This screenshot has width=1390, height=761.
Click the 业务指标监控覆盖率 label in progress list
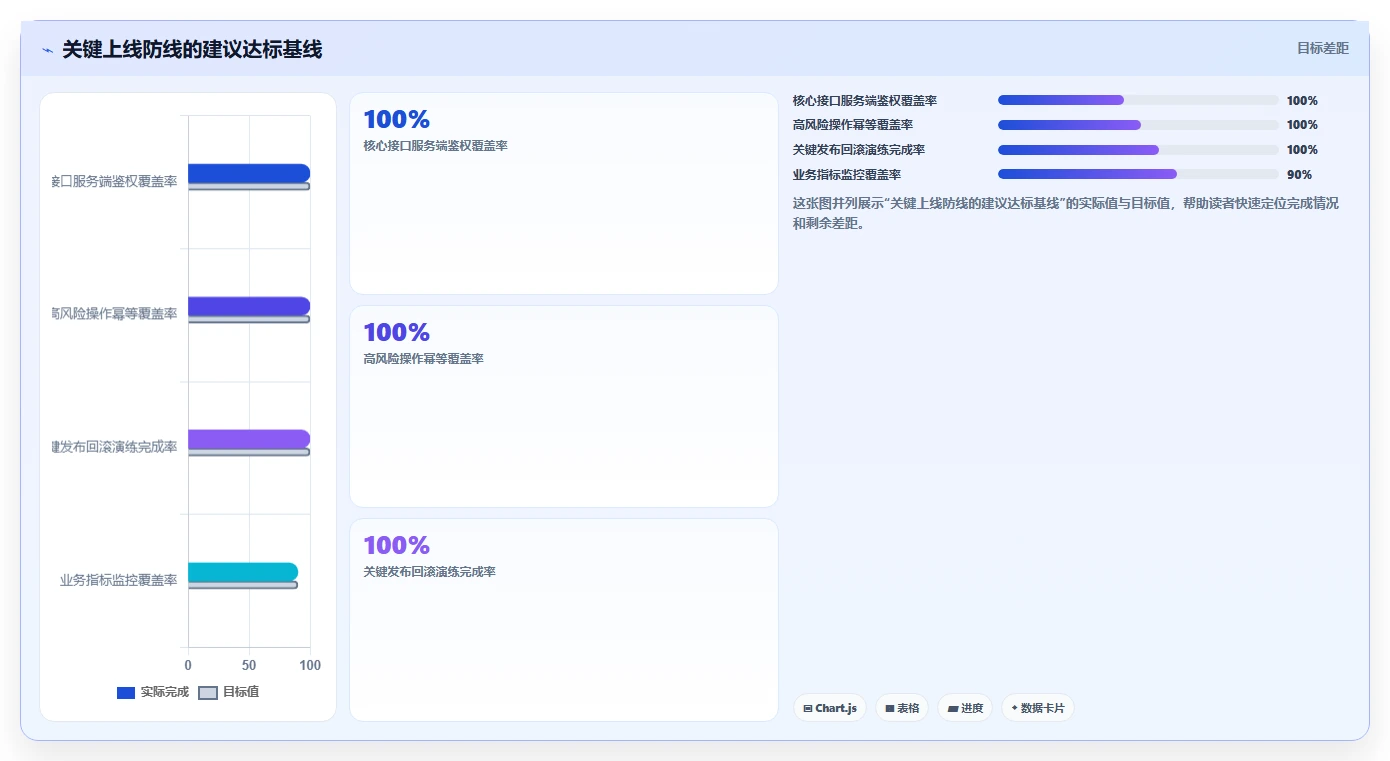[847, 175]
